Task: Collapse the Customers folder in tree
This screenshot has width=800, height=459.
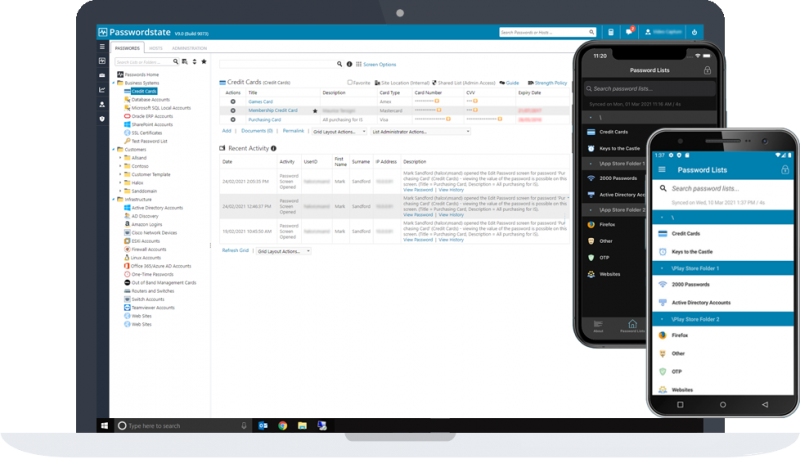Action: pos(114,150)
